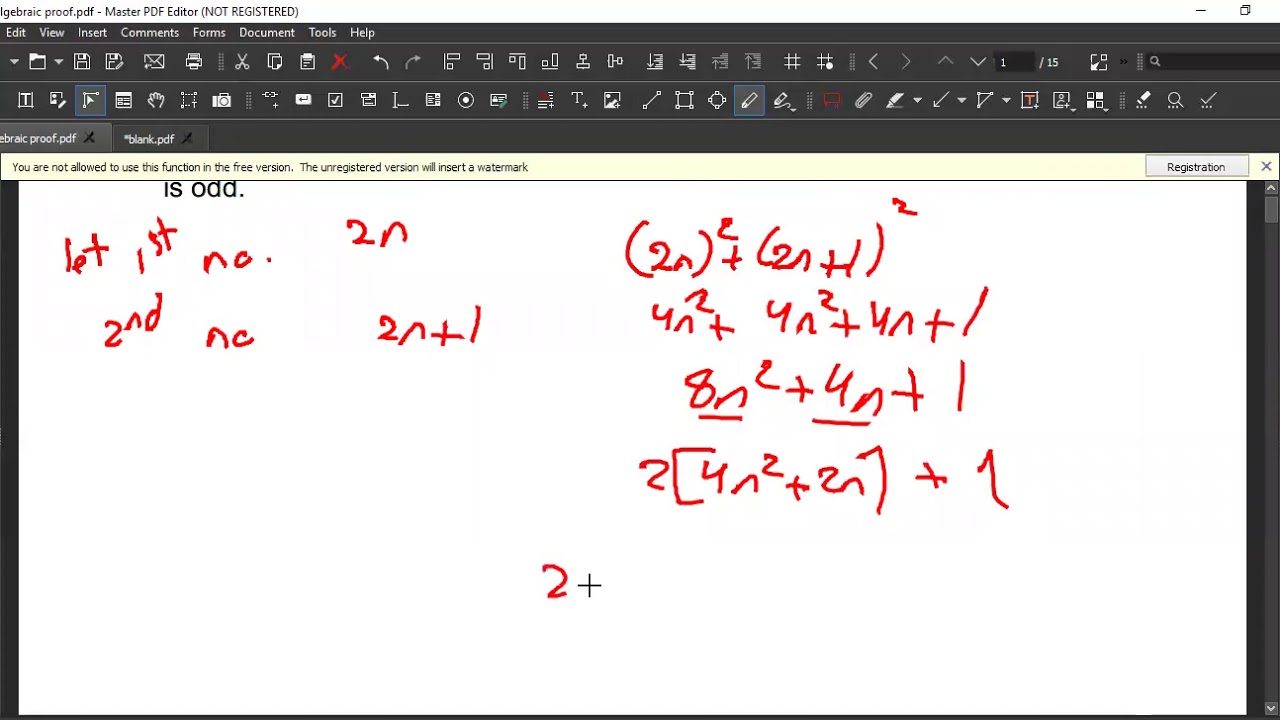Insert a checkbox form field

coord(336,100)
